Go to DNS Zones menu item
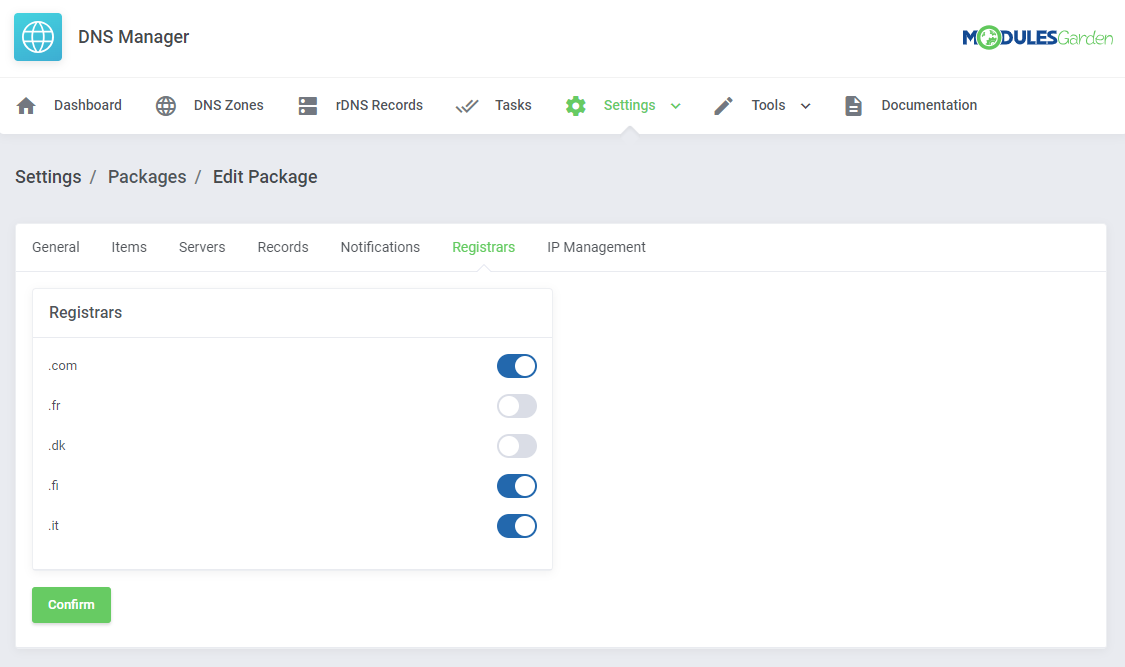Image resolution: width=1125 pixels, height=667 pixels. pos(228,105)
